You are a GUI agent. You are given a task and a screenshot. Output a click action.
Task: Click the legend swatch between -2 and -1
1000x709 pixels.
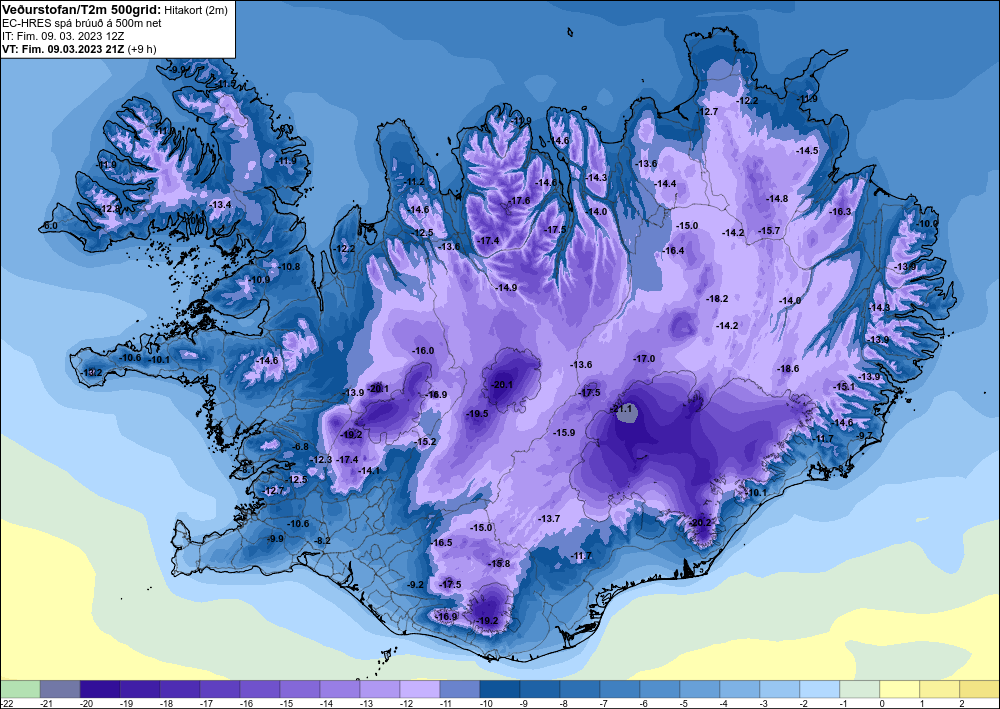[819, 689]
